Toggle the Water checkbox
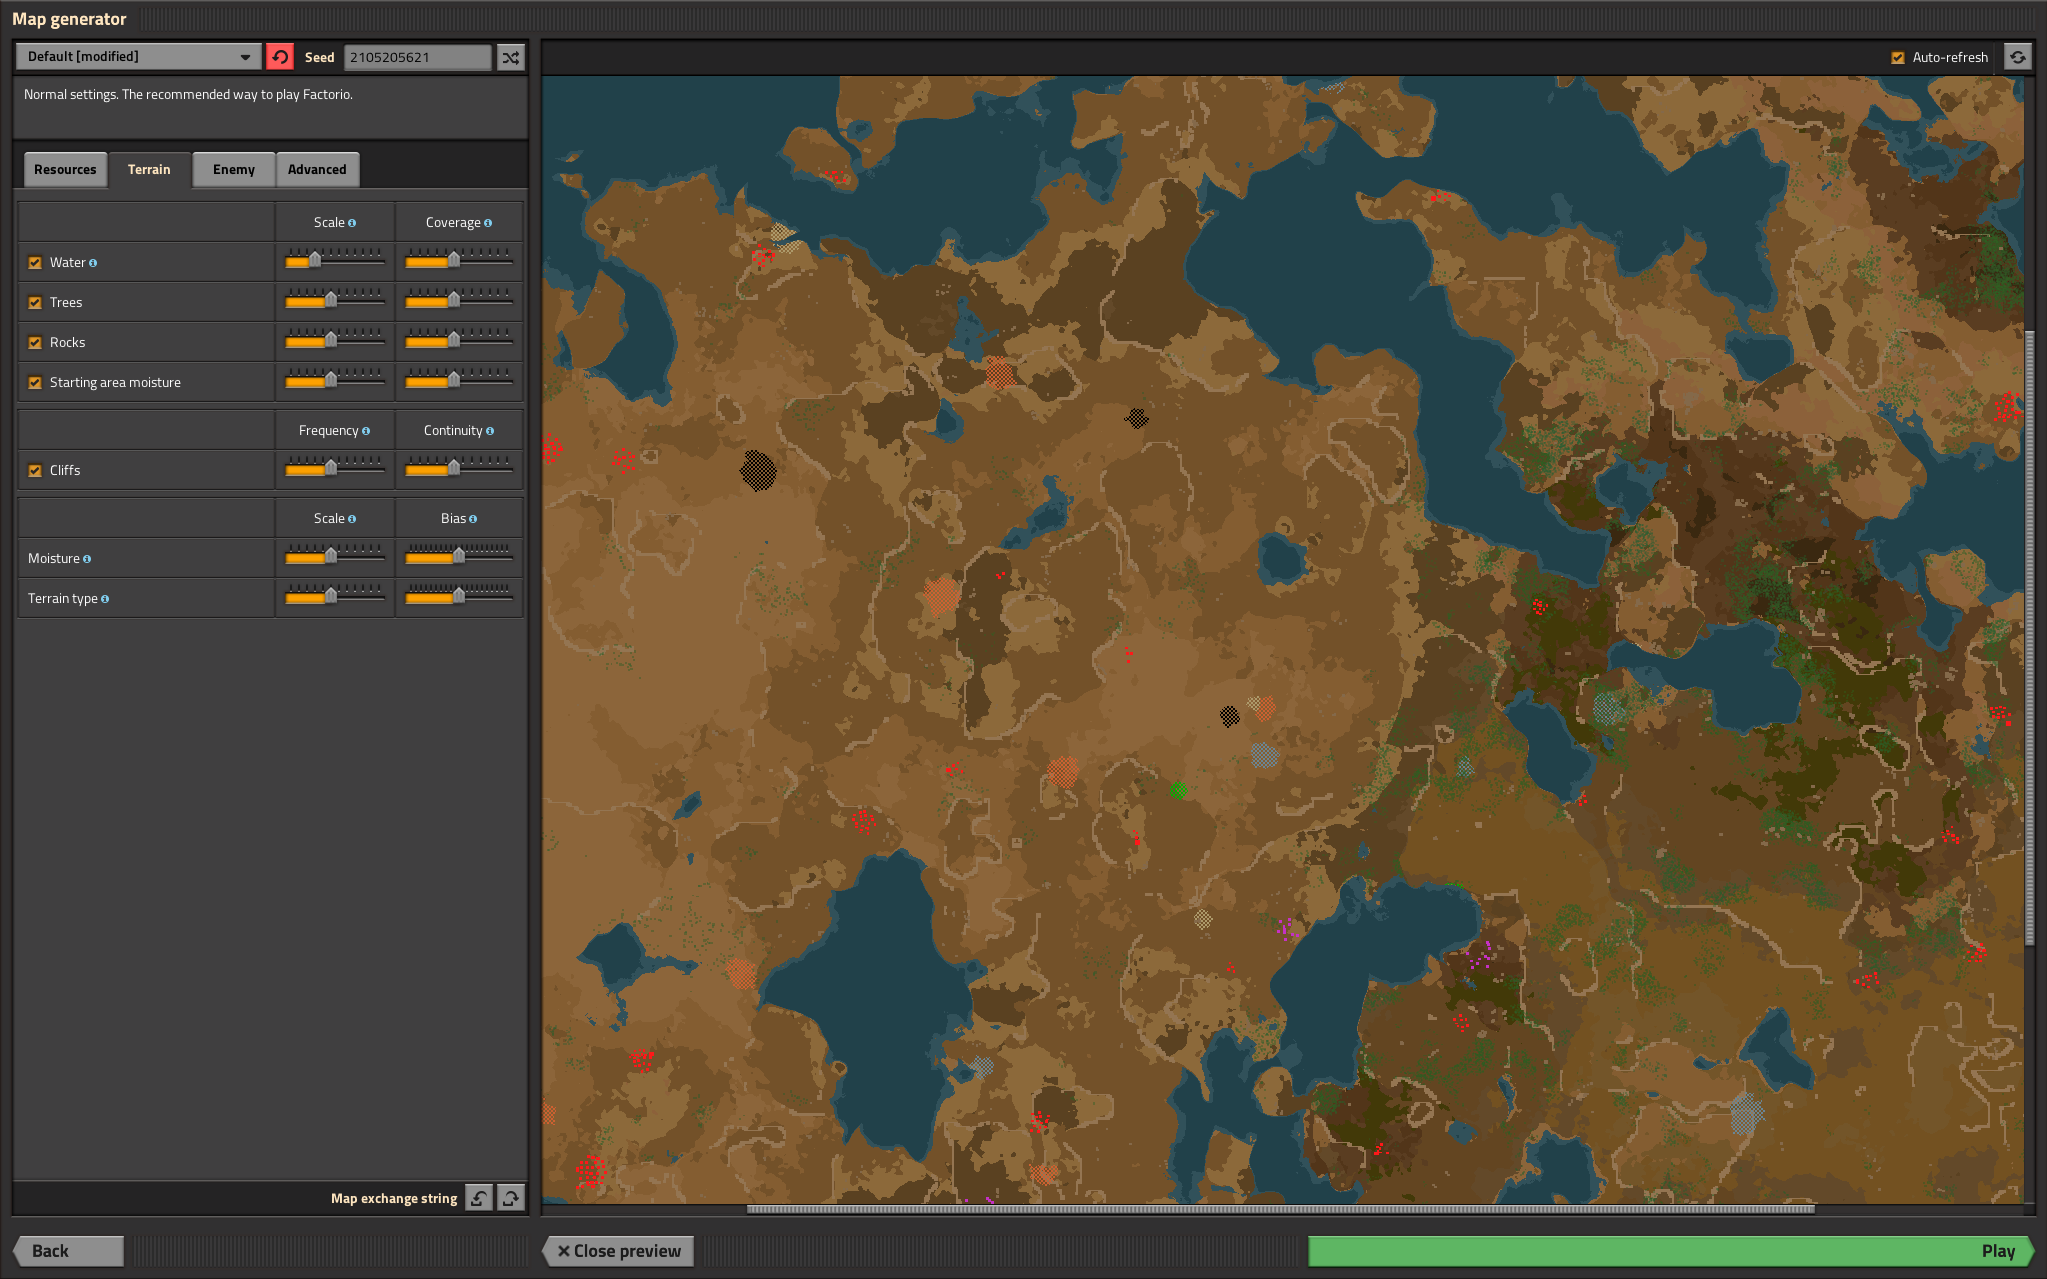 [x=35, y=263]
